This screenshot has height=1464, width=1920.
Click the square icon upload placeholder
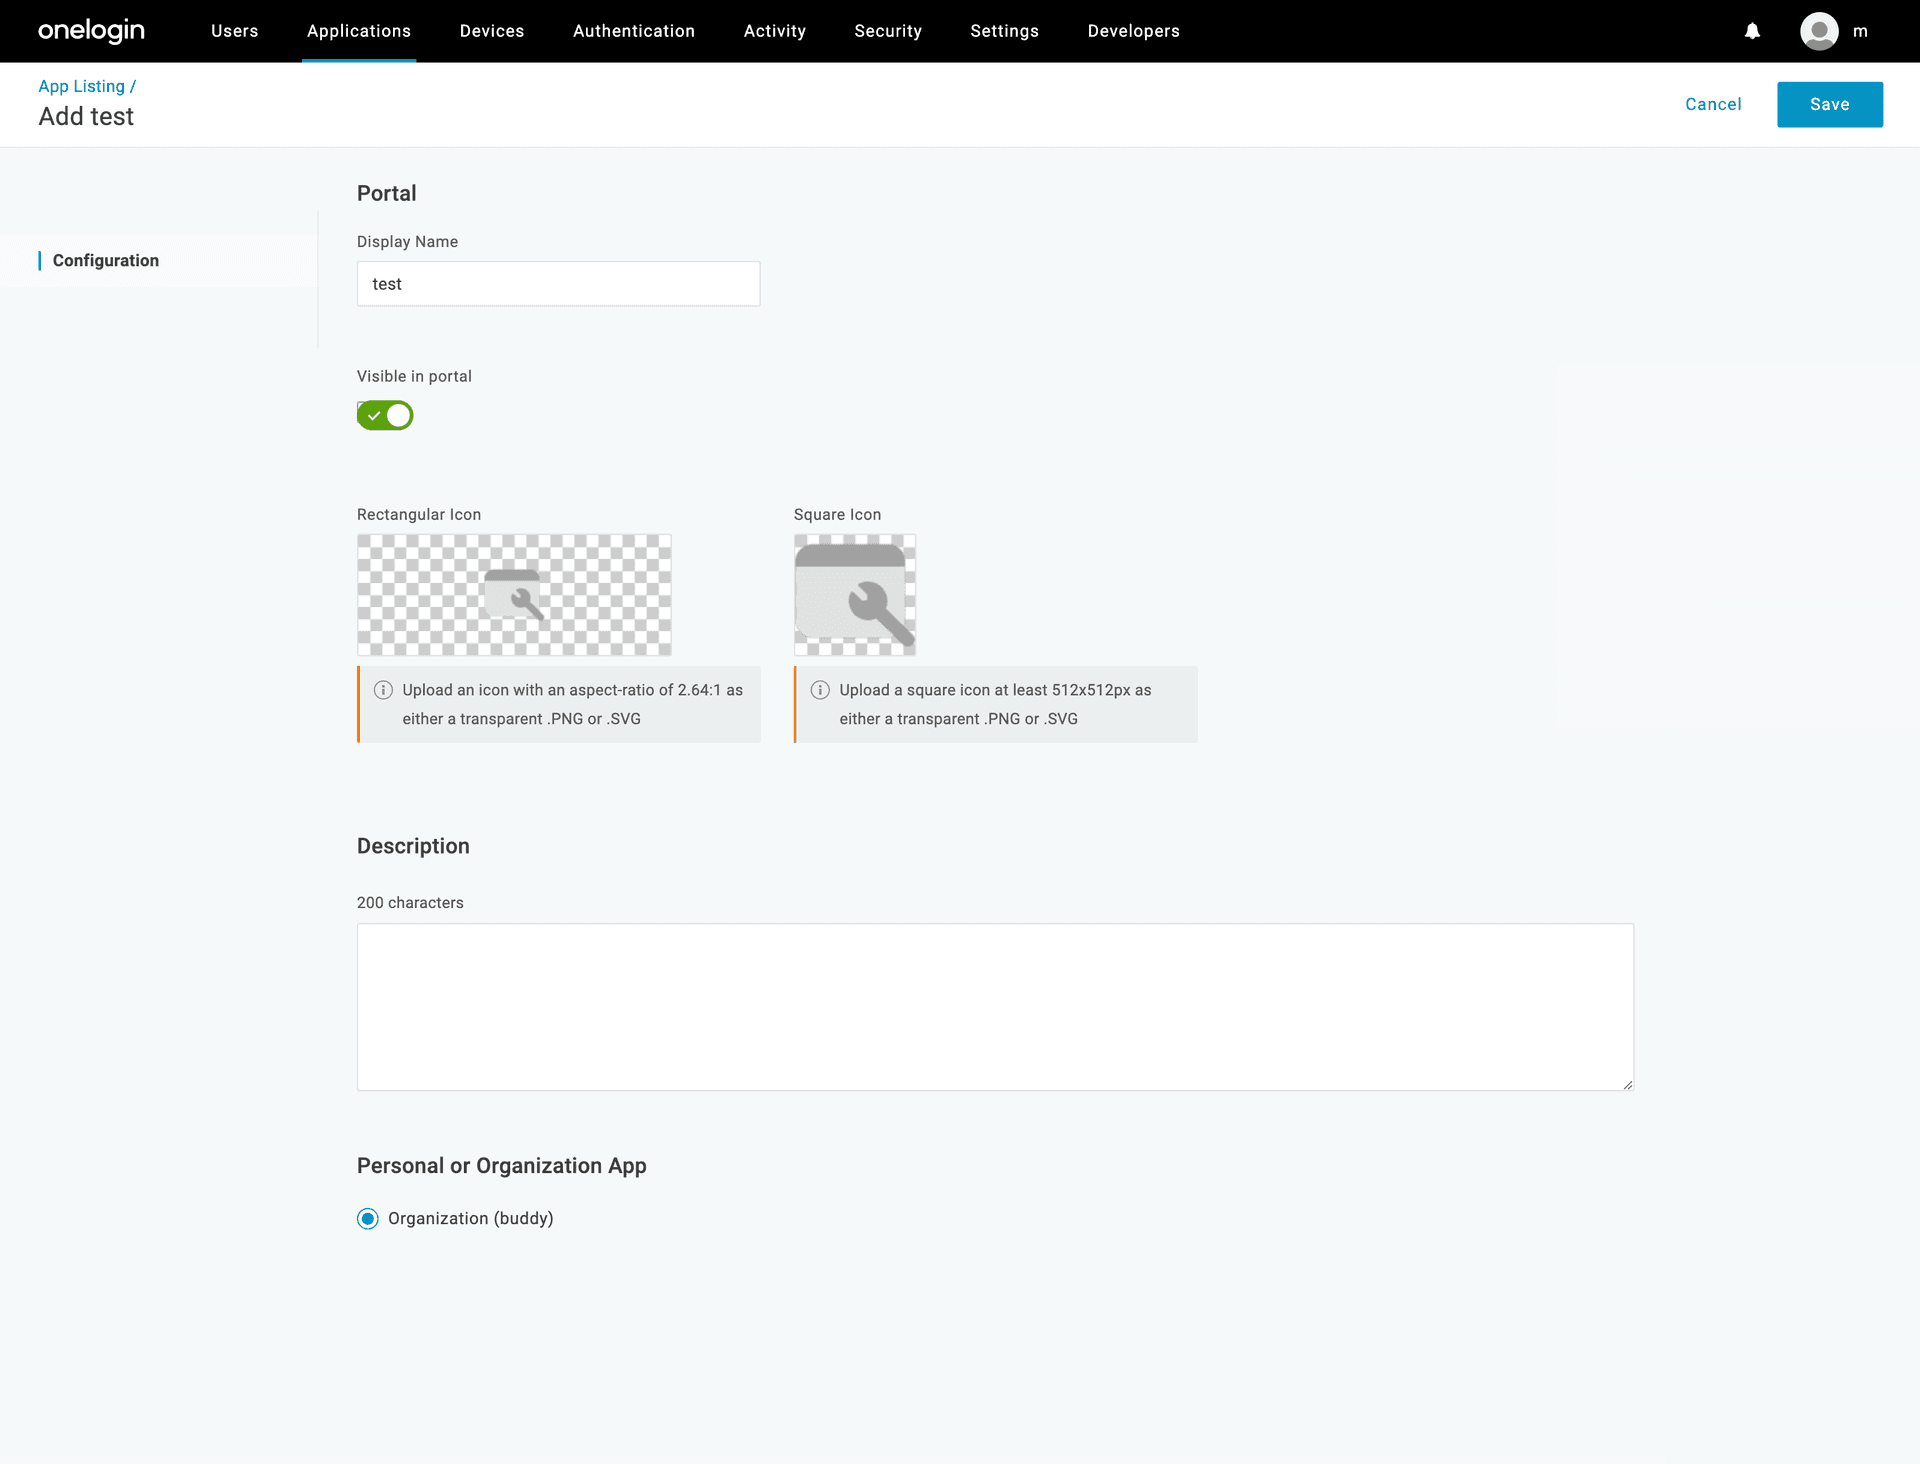(855, 595)
